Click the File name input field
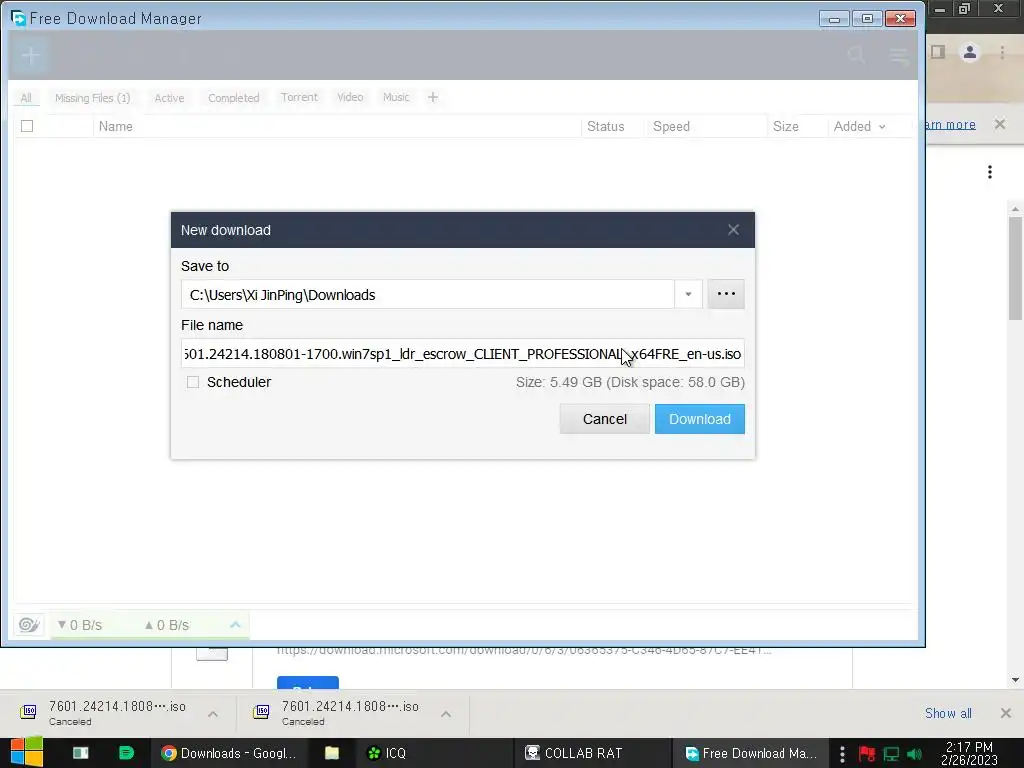Screen dimensions: 1024x768 pyautogui.click(x=463, y=354)
